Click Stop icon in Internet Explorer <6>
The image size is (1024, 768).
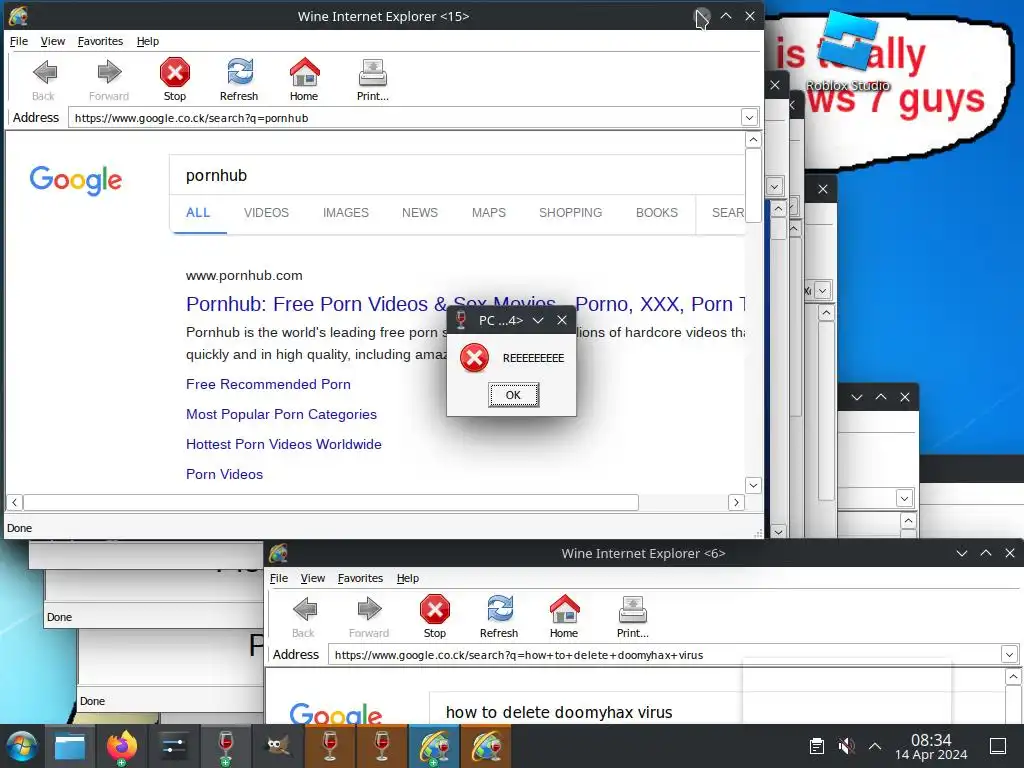(x=434, y=609)
